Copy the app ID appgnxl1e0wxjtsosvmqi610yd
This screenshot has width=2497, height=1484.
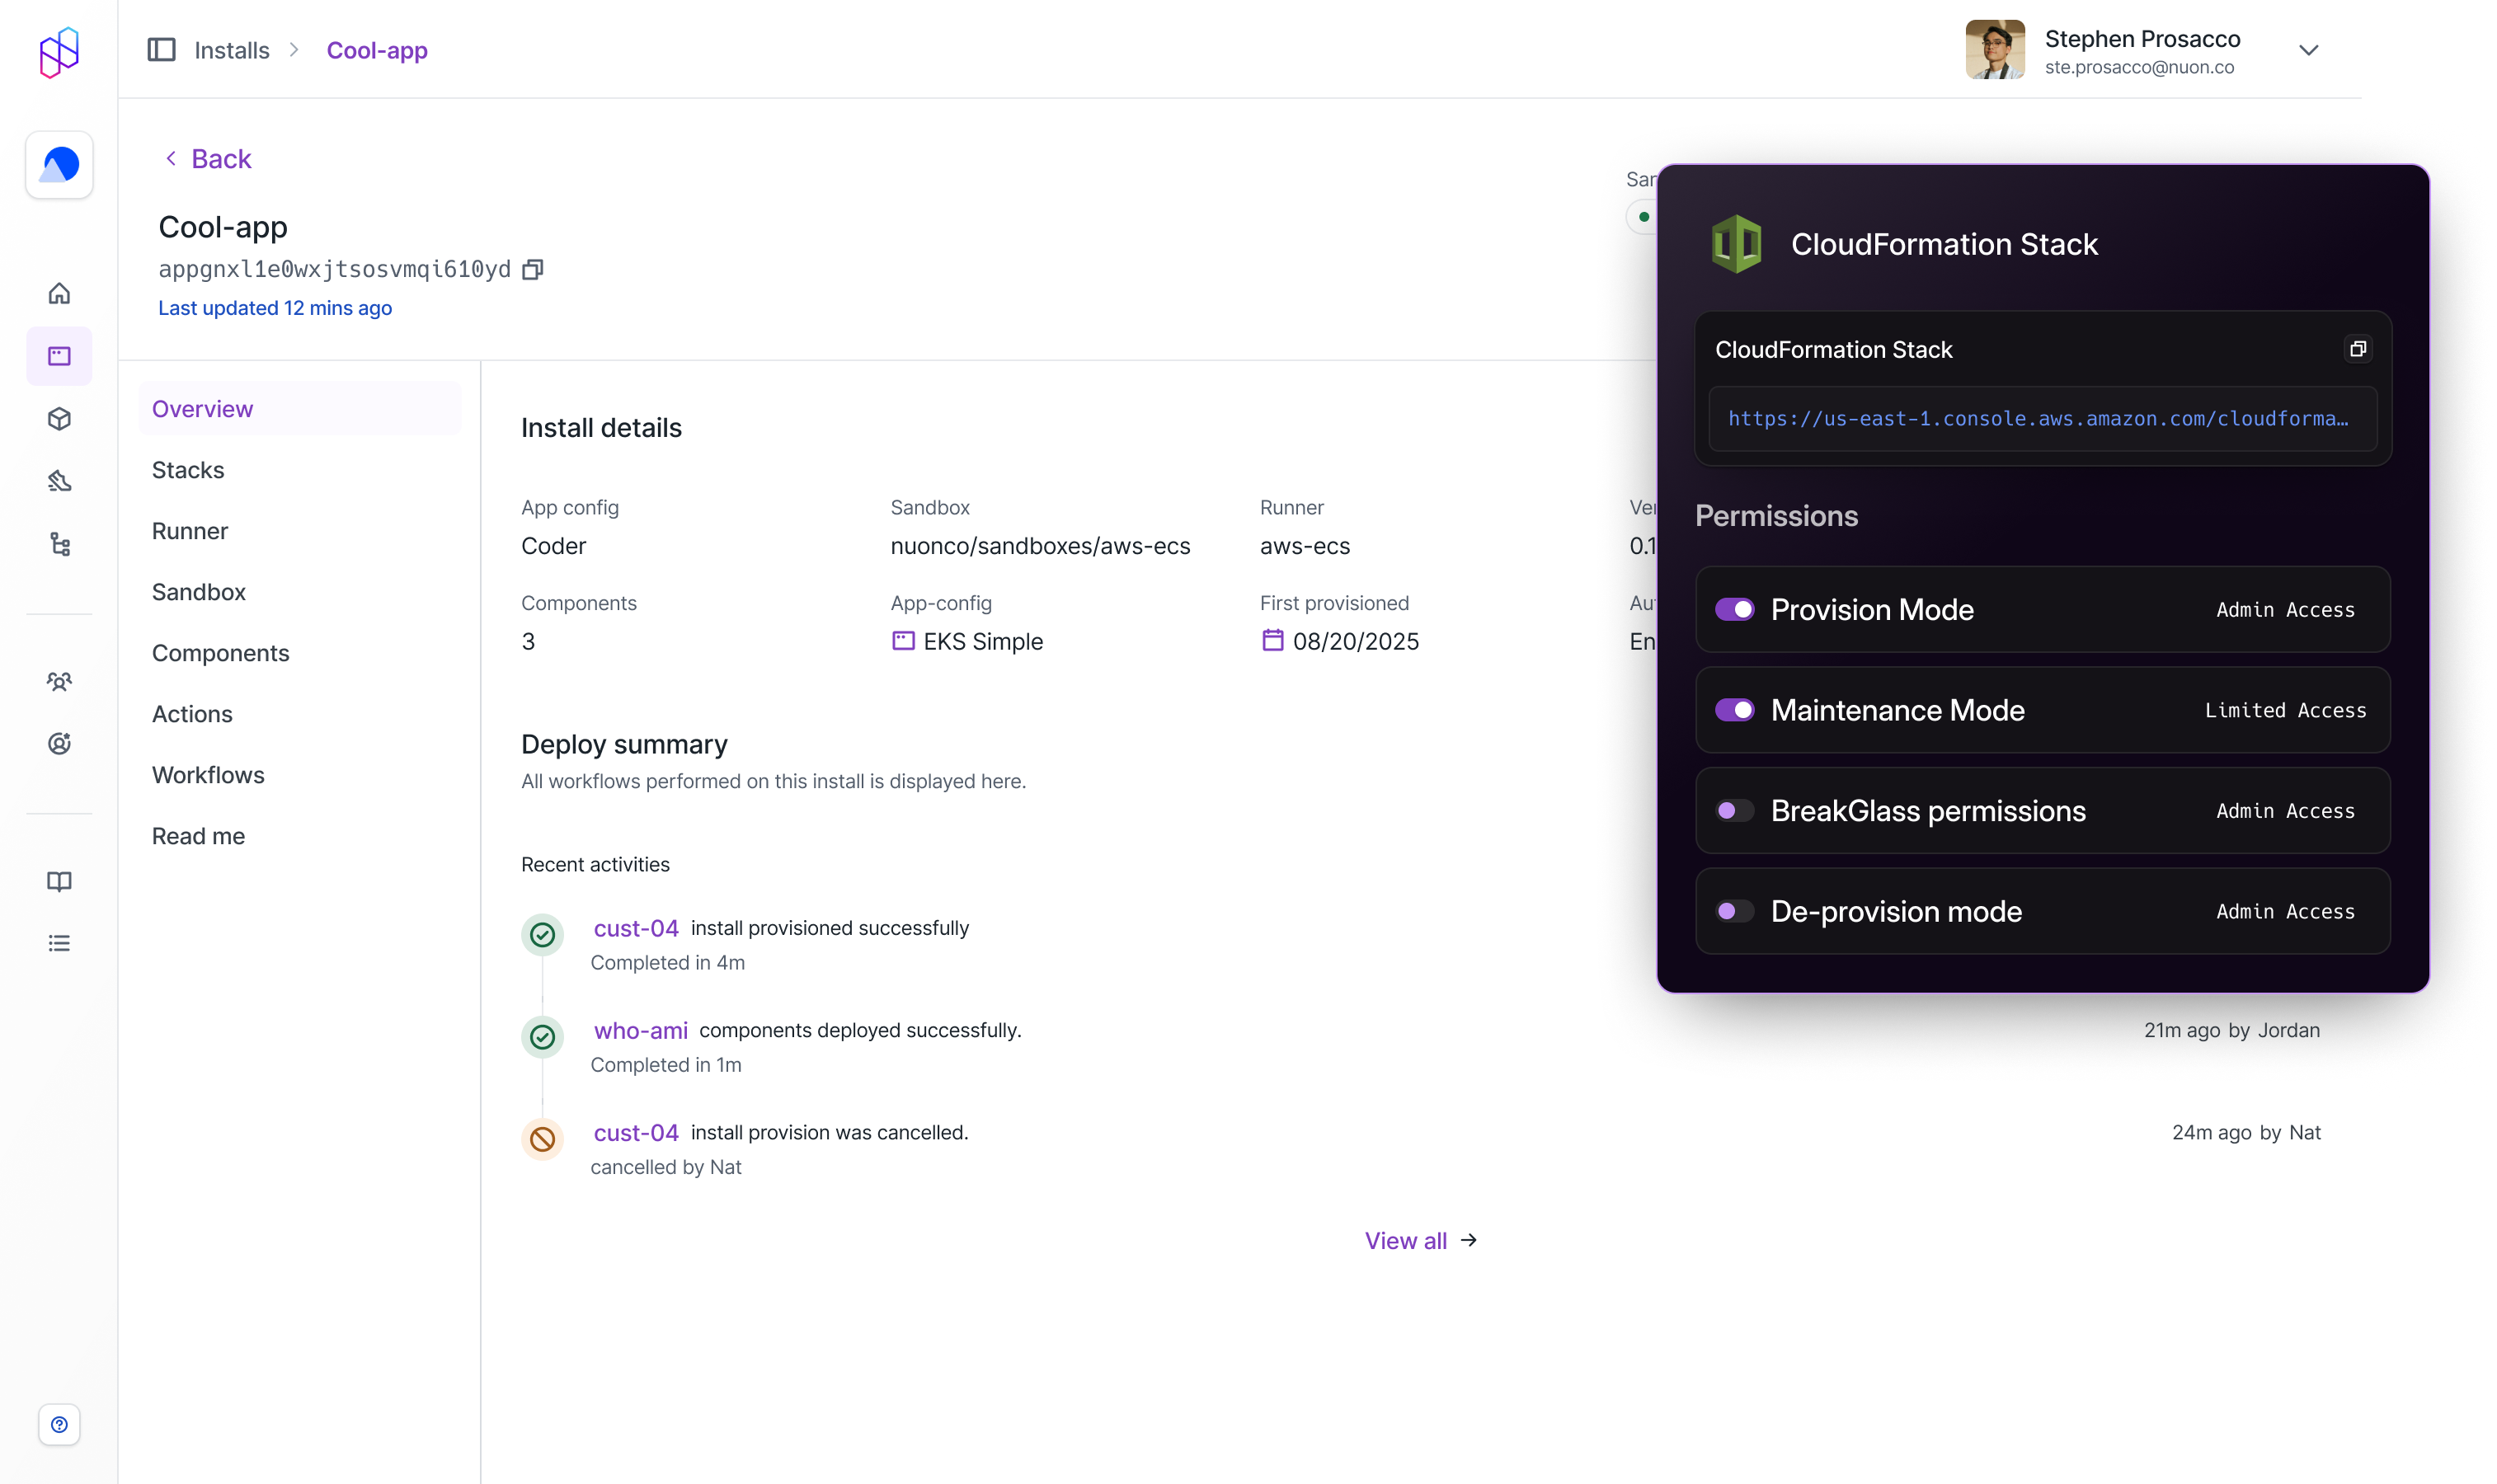pos(533,269)
